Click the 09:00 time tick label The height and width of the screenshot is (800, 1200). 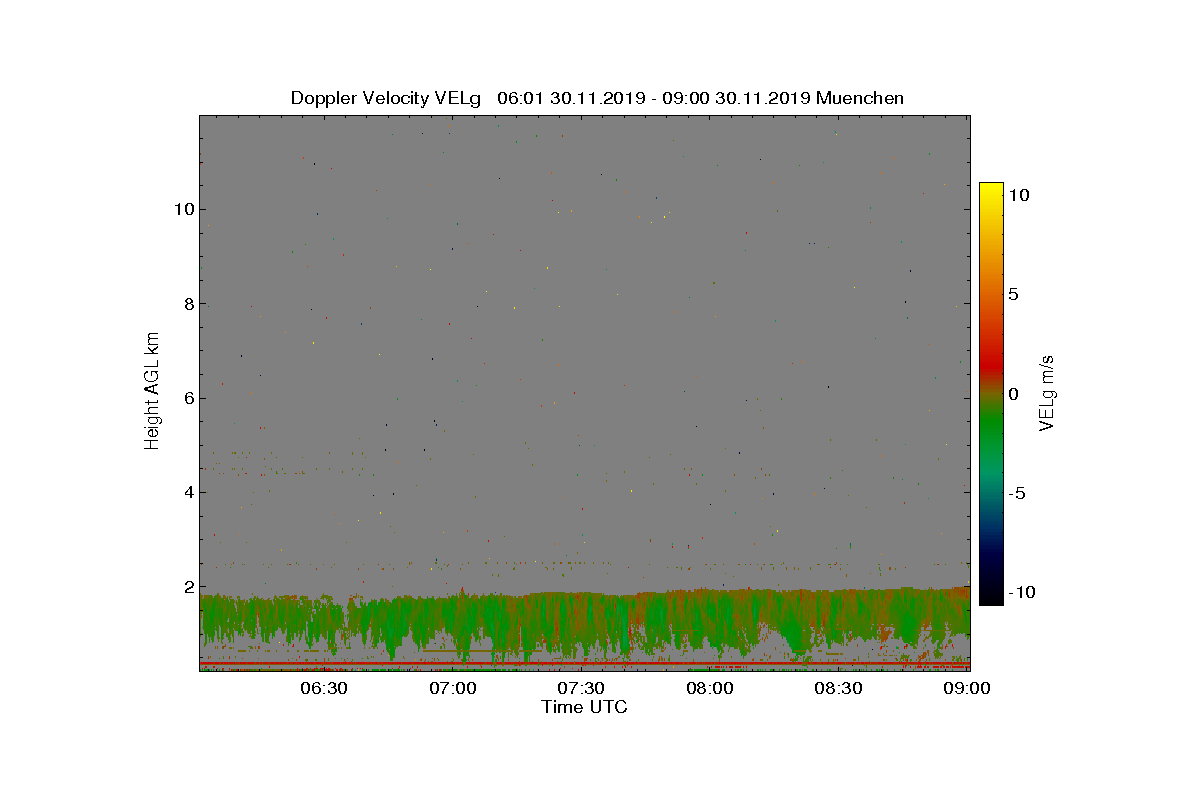[x=967, y=688]
